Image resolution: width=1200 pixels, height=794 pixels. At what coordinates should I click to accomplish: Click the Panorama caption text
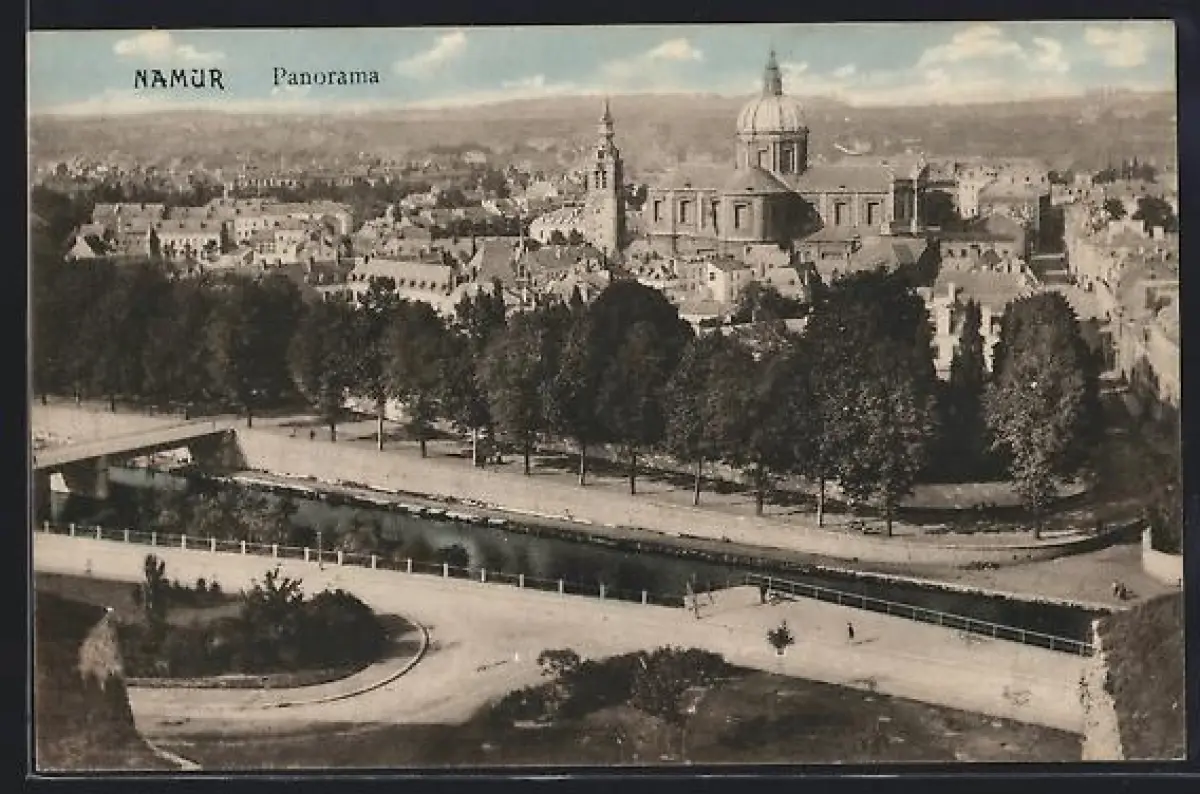tap(325, 76)
